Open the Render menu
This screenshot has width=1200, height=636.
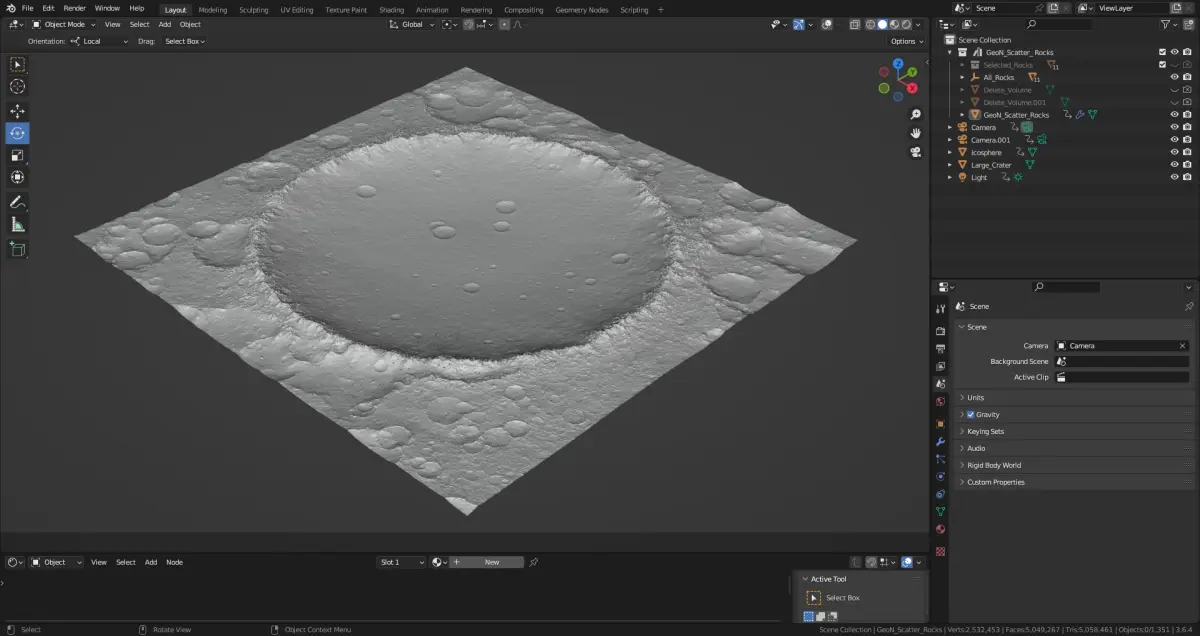[75, 8]
